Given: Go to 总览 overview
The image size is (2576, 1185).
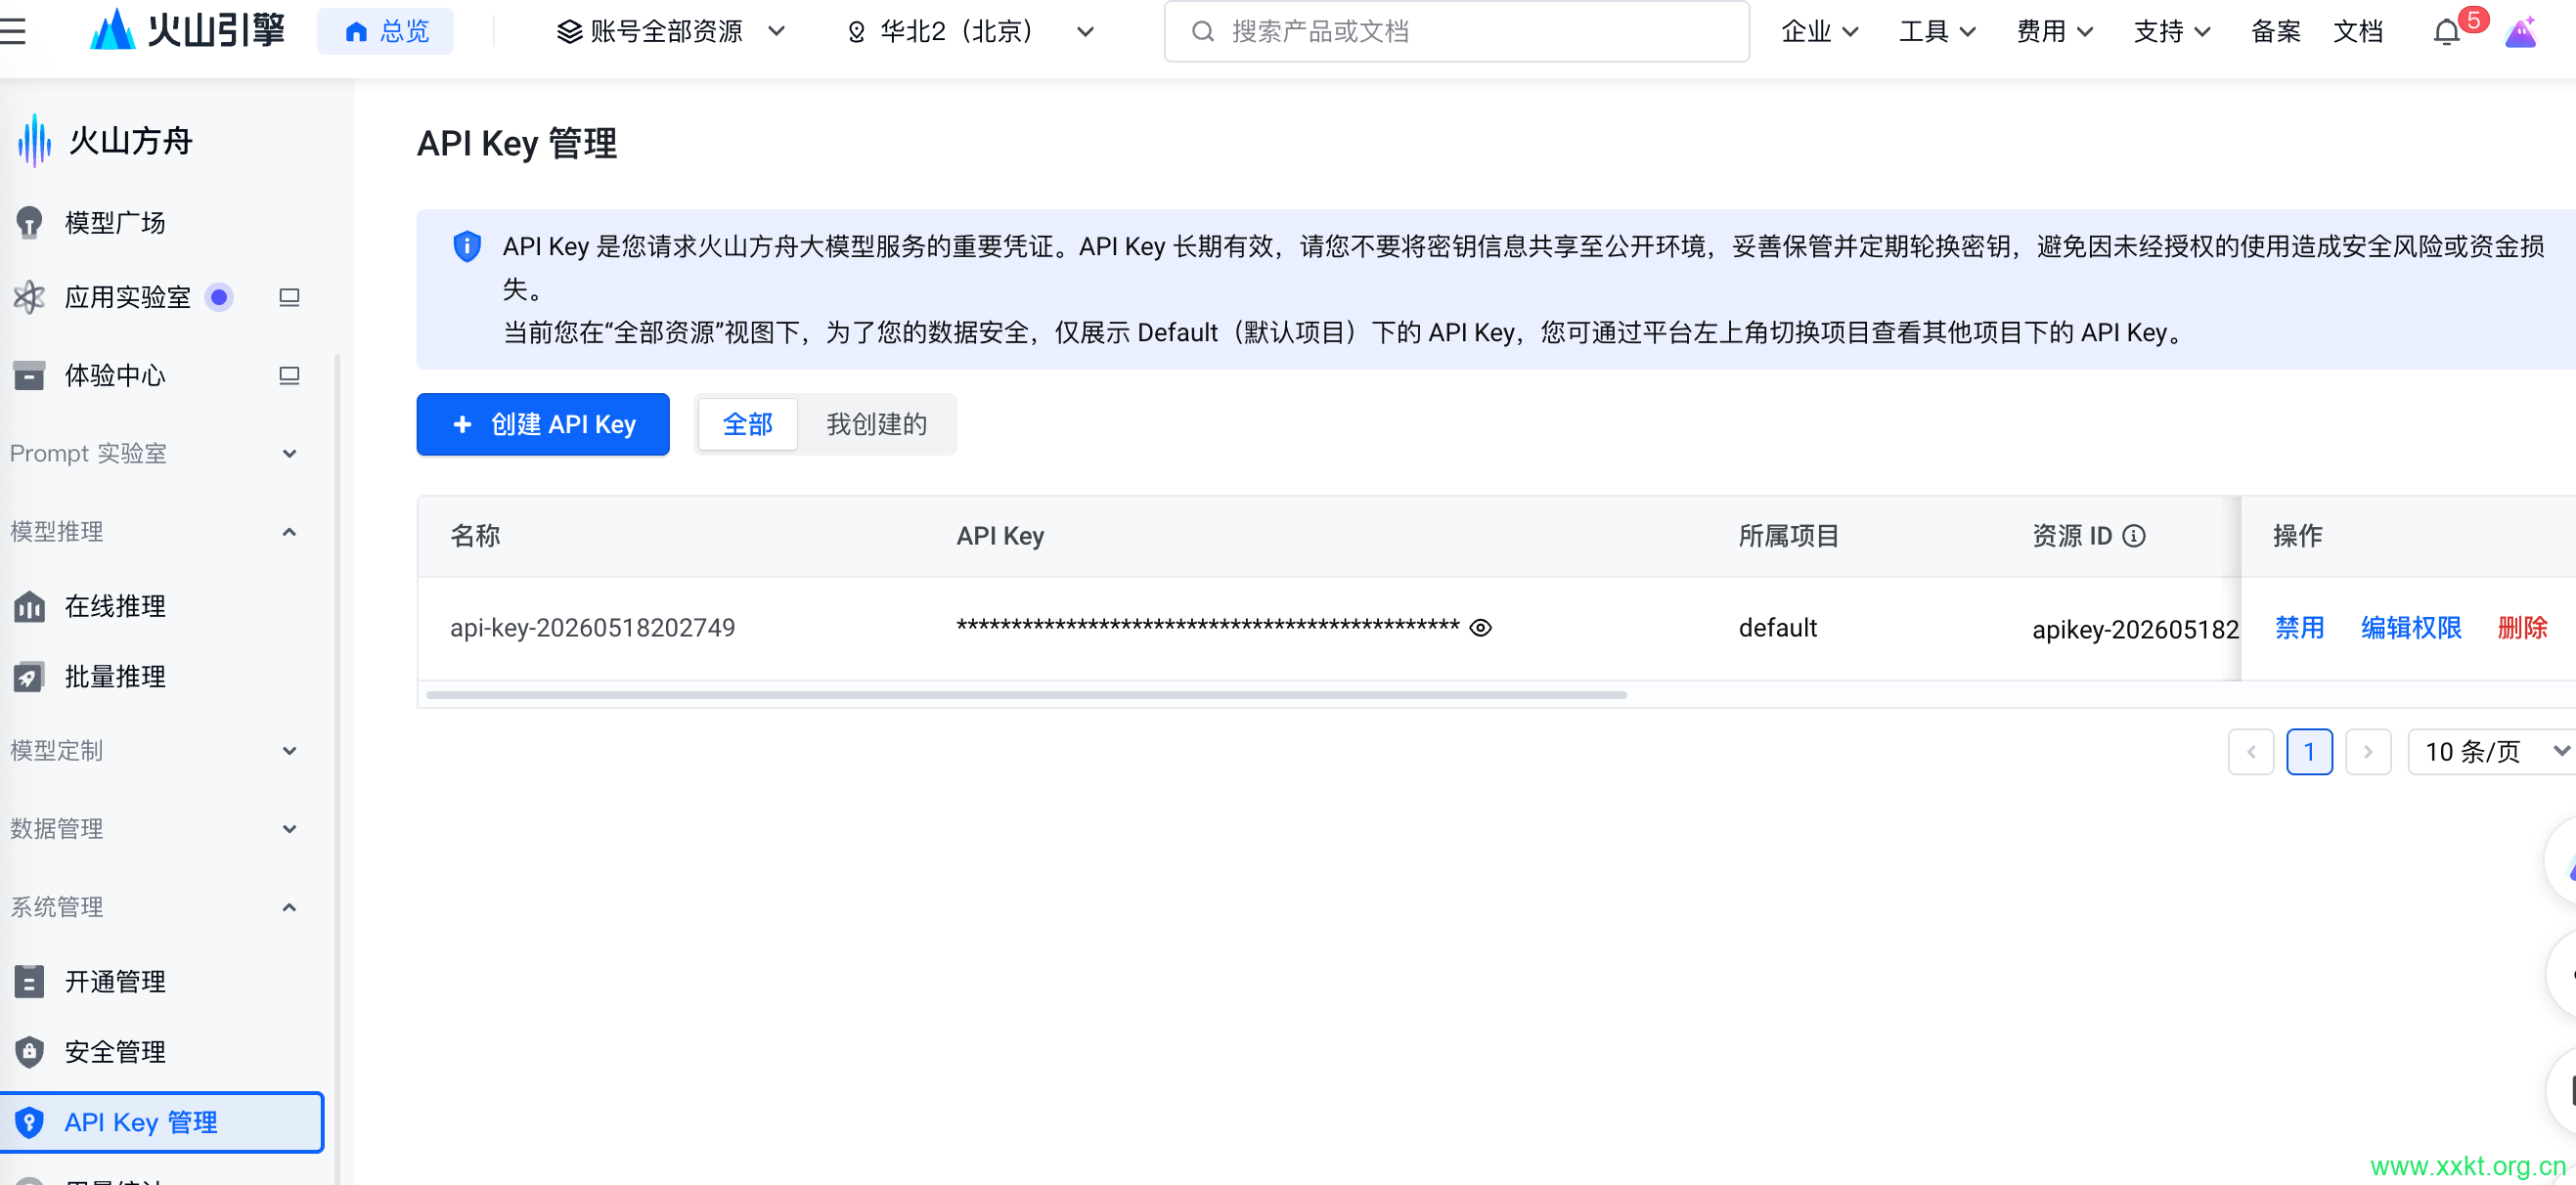Looking at the screenshot, I should pyautogui.click(x=385, y=31).
